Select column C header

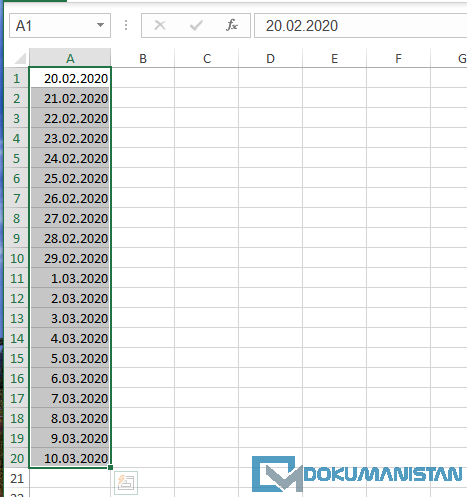coord(207,58)
